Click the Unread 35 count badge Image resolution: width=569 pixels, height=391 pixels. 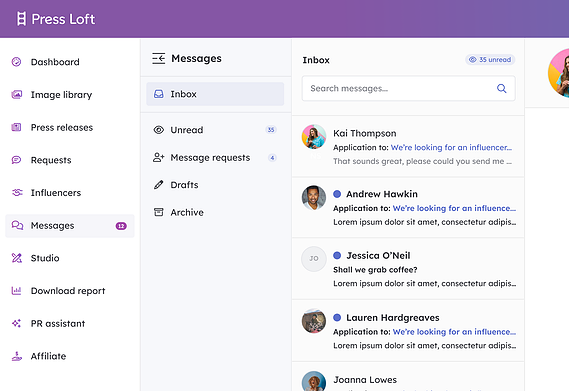click(x=271, y=130)
